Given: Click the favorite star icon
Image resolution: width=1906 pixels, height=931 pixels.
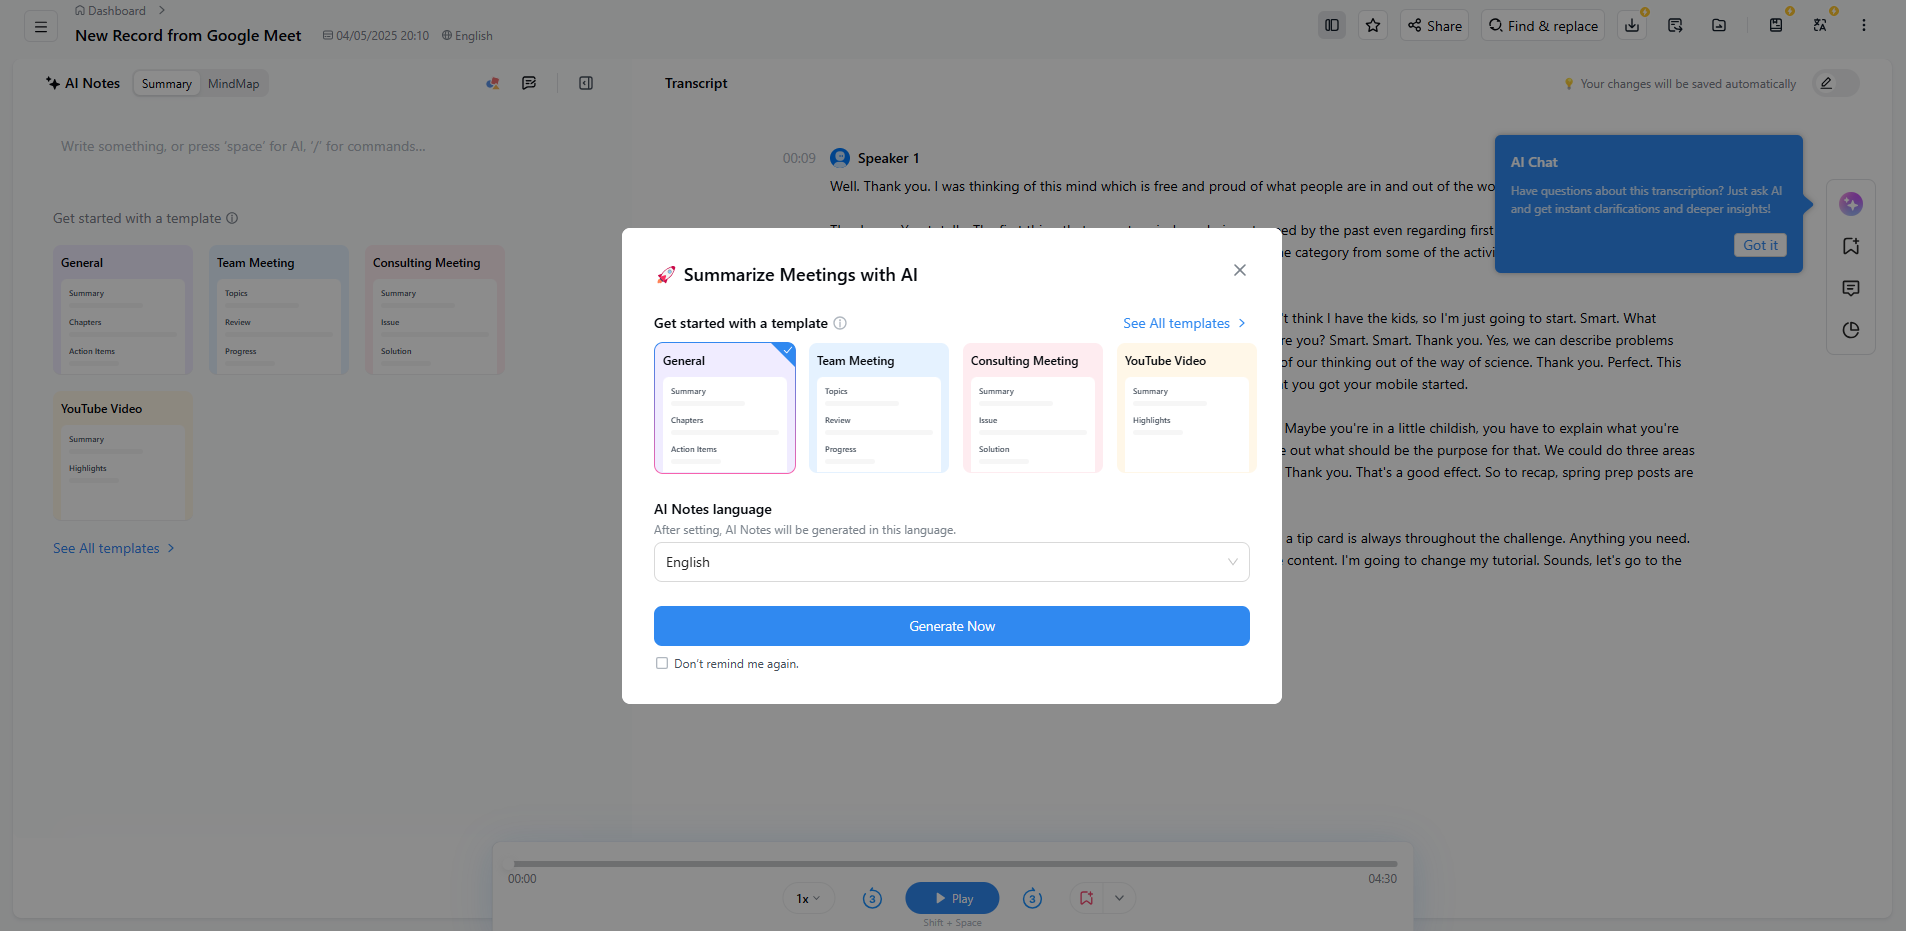Looking at the screenshot, I should (x=1373, y=25).
